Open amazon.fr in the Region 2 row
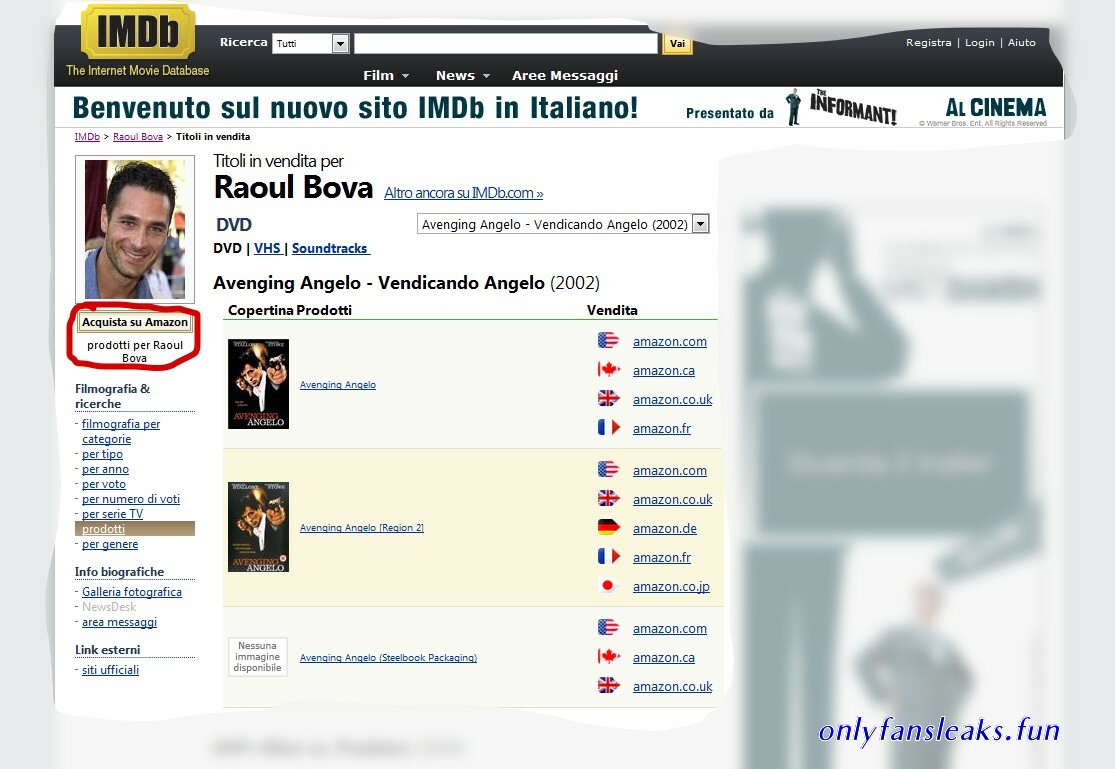 [x=661, y=558]
